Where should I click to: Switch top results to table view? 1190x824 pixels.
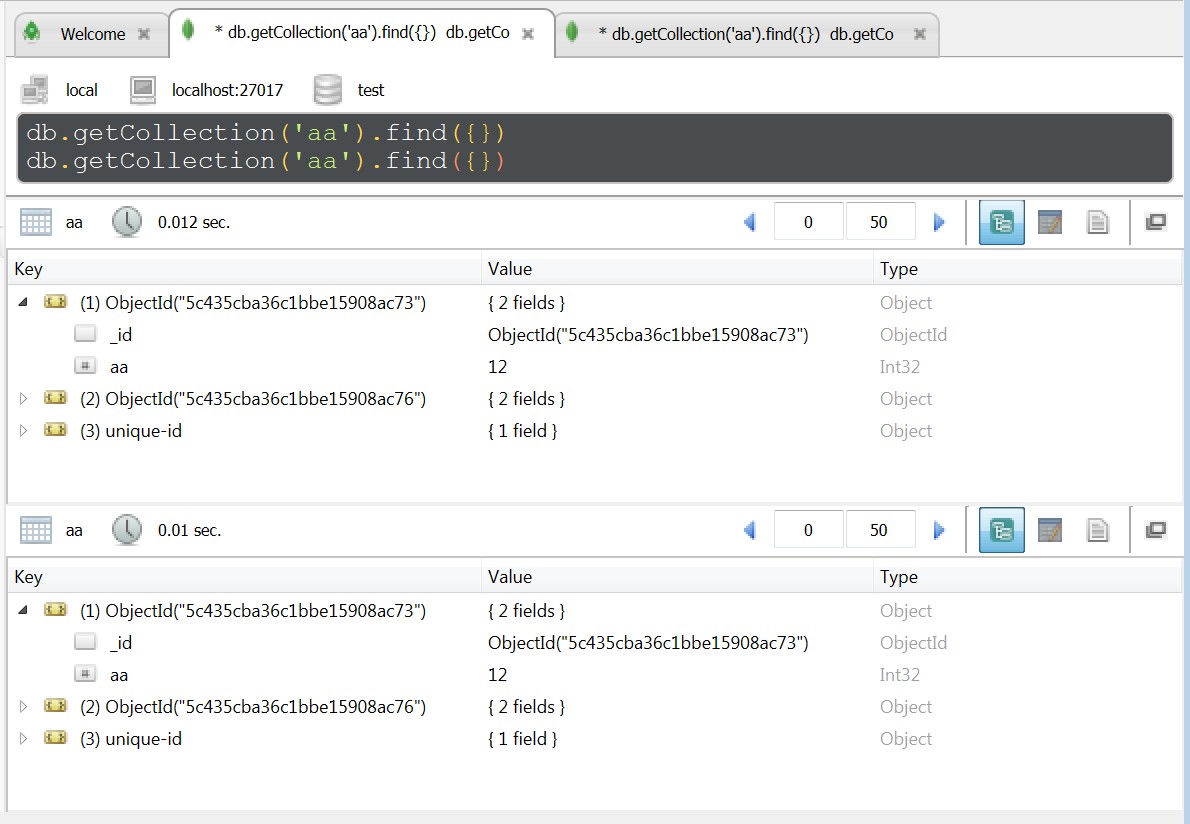1050,222
